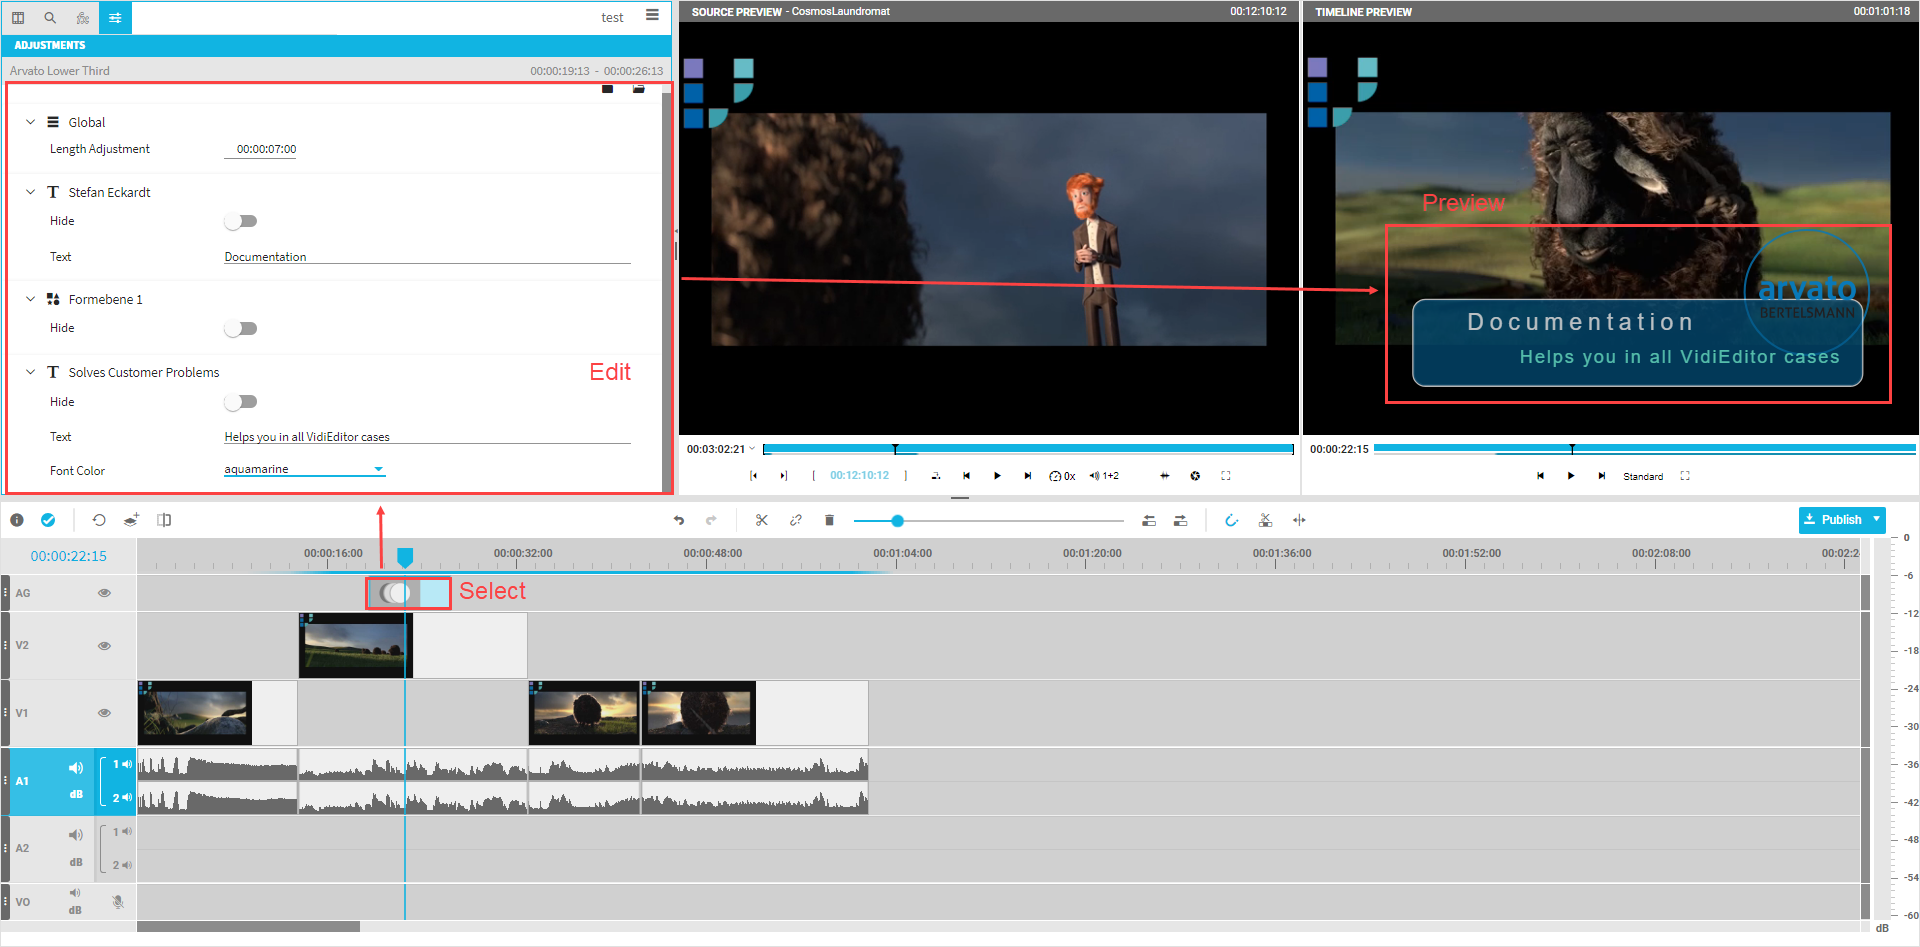Click the undo arrow in timeline toolbar
This screenshot has width=1920, height=947.
pyautogui.click(x=679, y=520)
